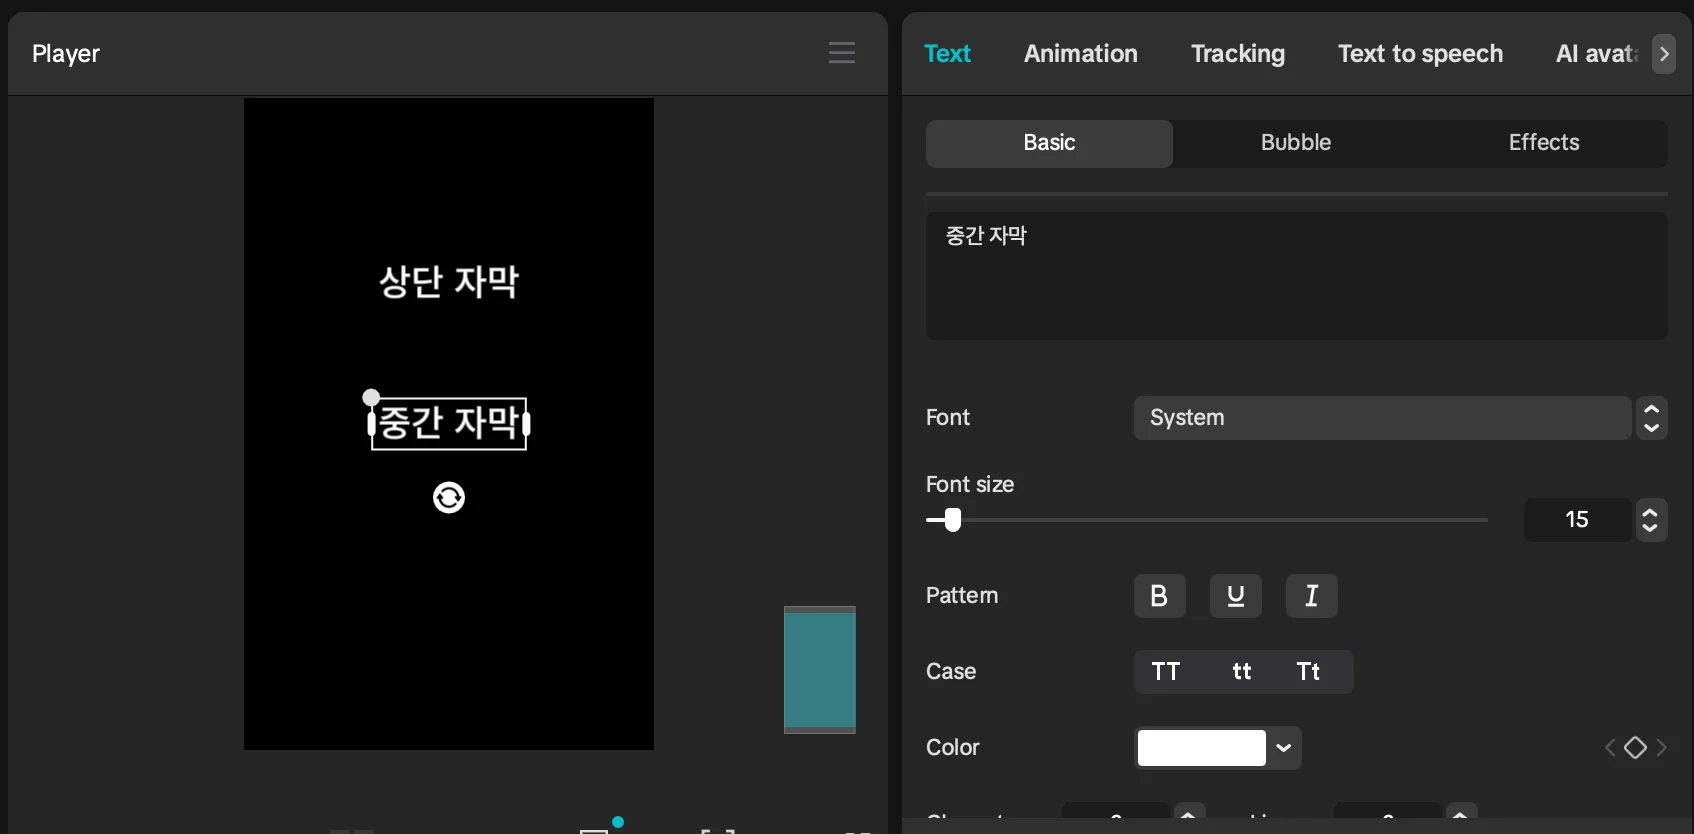Open the Player panel hamburger menu

point(841,53)
